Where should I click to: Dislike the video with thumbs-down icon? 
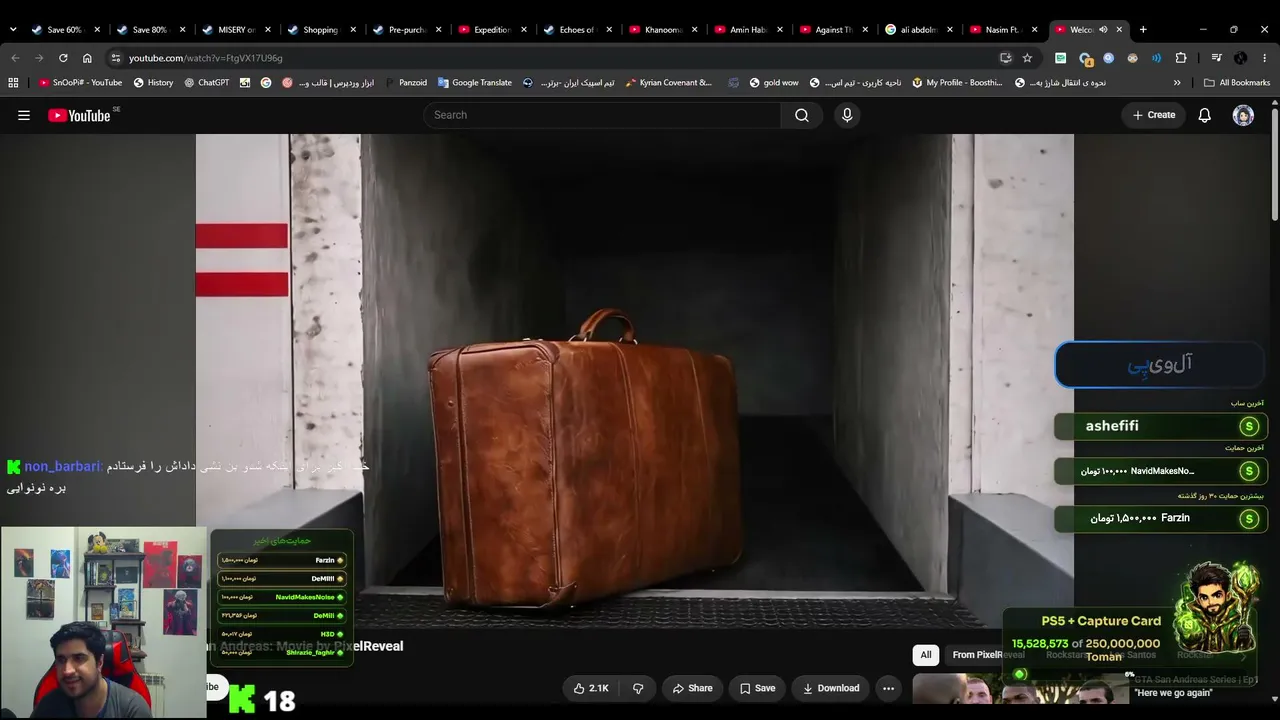pos(638,688)
